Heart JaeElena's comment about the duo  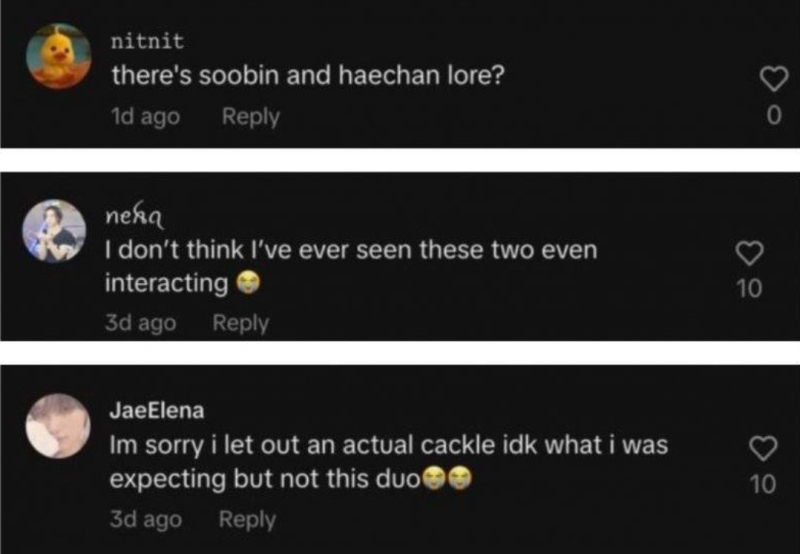click(762, 449)
